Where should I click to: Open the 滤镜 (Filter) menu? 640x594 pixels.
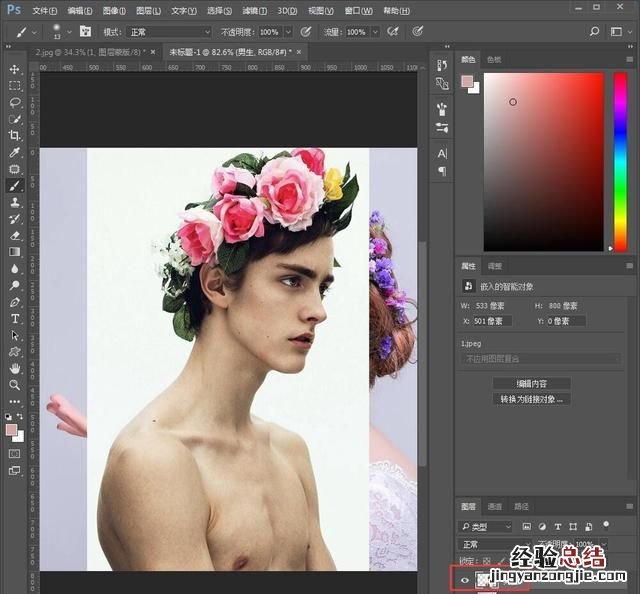(x=254, y=10)
